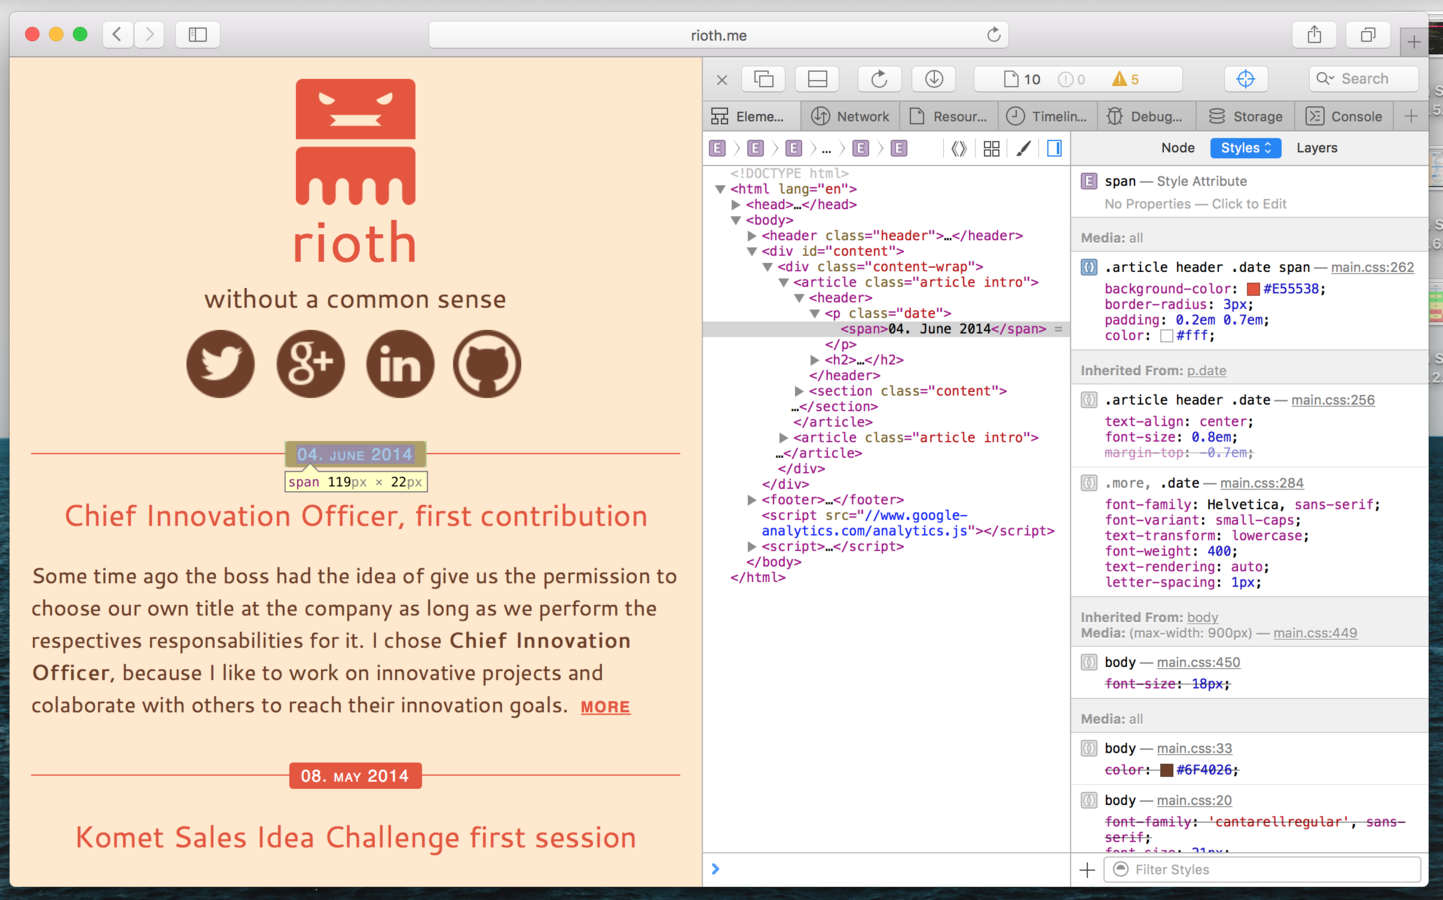1443x900 pixels.
Task: Open the Google Plus social icon
Action: pyautogui.click(x=310, y=364)
